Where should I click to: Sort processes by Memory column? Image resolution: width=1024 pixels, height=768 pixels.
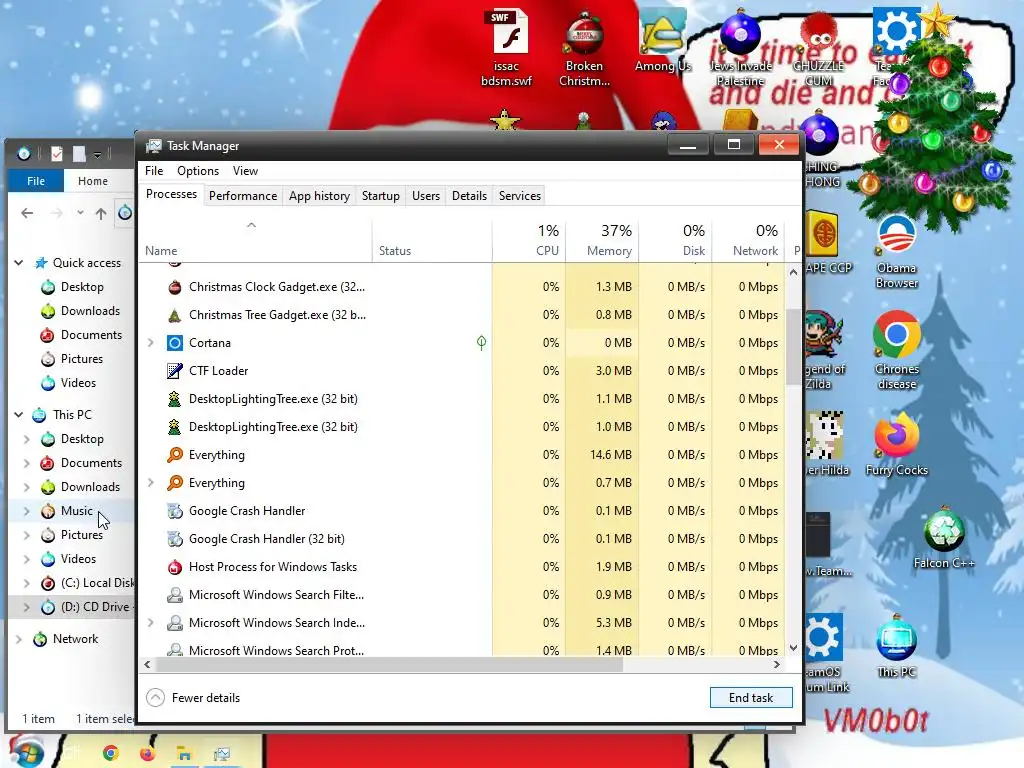point(602,240)
